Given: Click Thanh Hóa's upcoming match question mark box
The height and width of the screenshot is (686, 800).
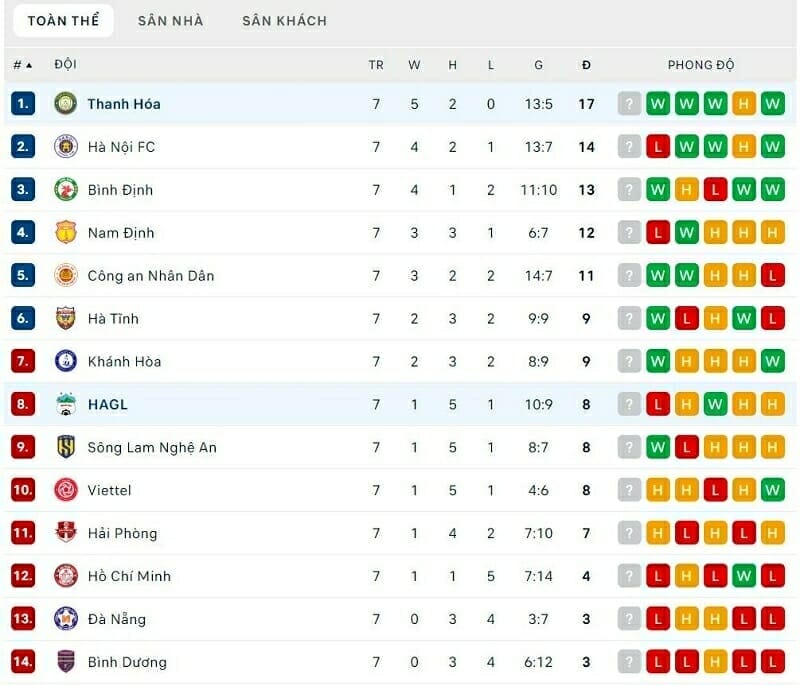Looking at the screenshot, I should [x=629, y=103].
